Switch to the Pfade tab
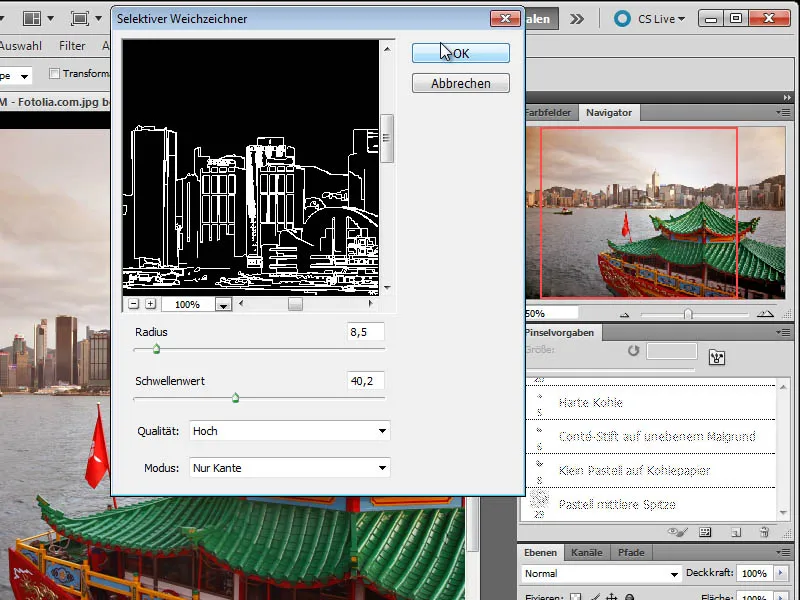800x600 pixels. click(x=631, y=553)
